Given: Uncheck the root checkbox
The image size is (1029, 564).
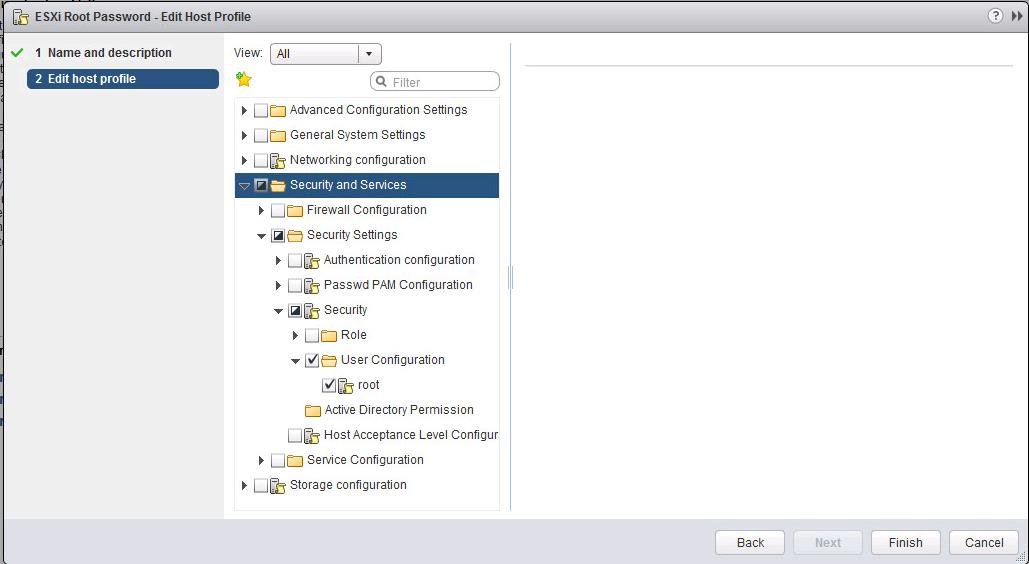Looking at the screenshot, I should tap(329, 385).
